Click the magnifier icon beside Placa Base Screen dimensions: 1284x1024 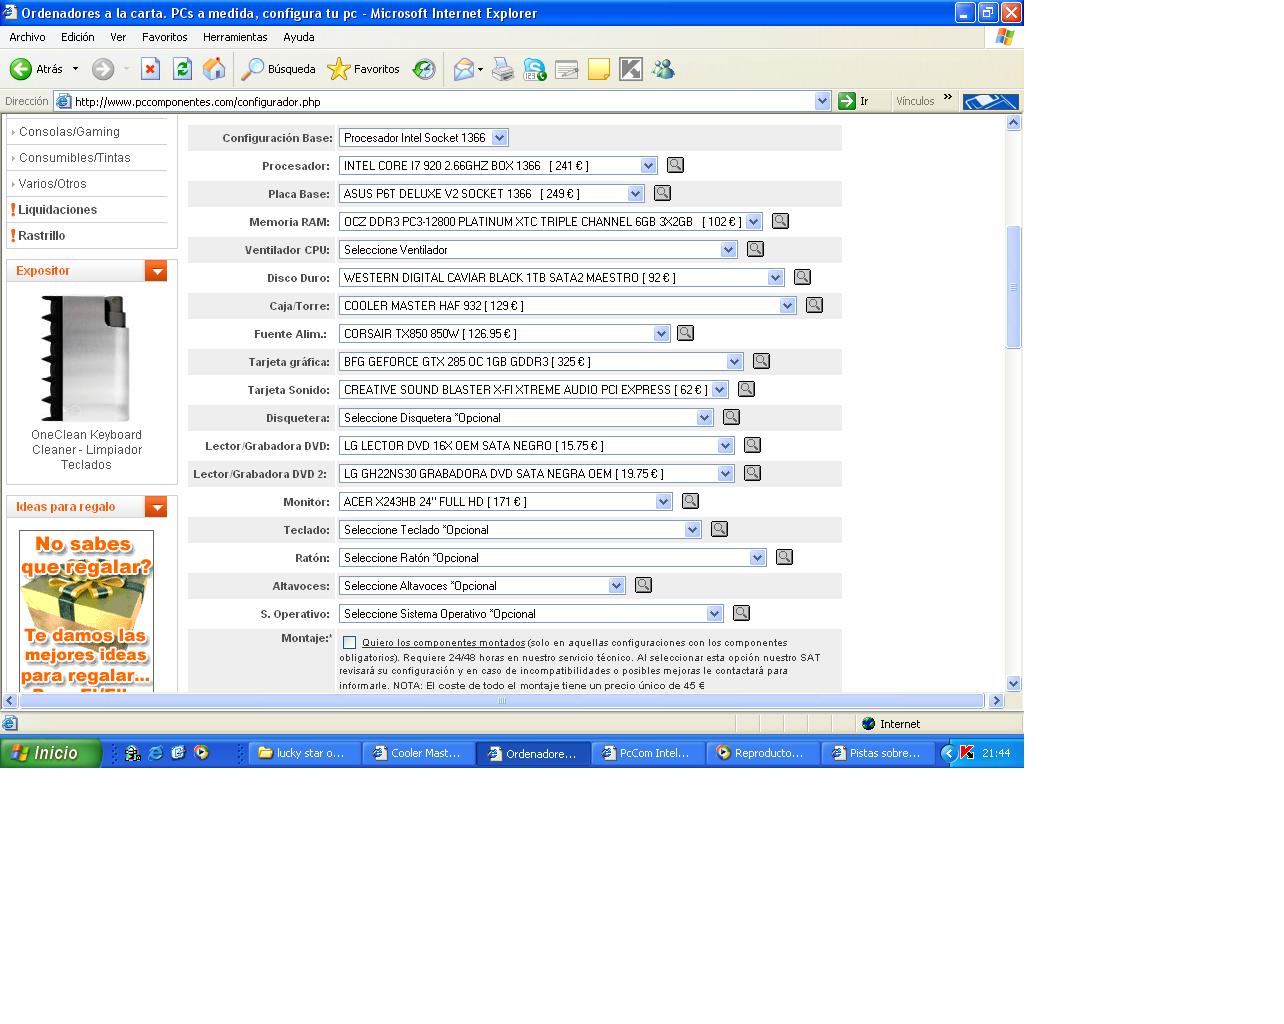pyautogui.click(x=662, y=193)
